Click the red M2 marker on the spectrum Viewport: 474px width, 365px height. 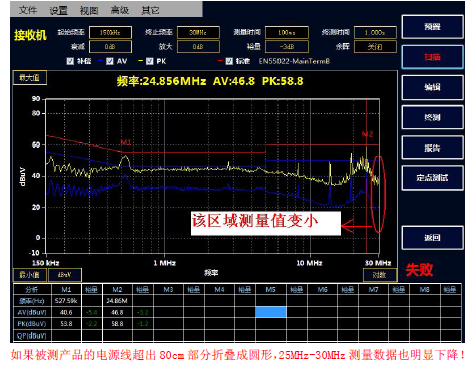[x=367, y=134]
